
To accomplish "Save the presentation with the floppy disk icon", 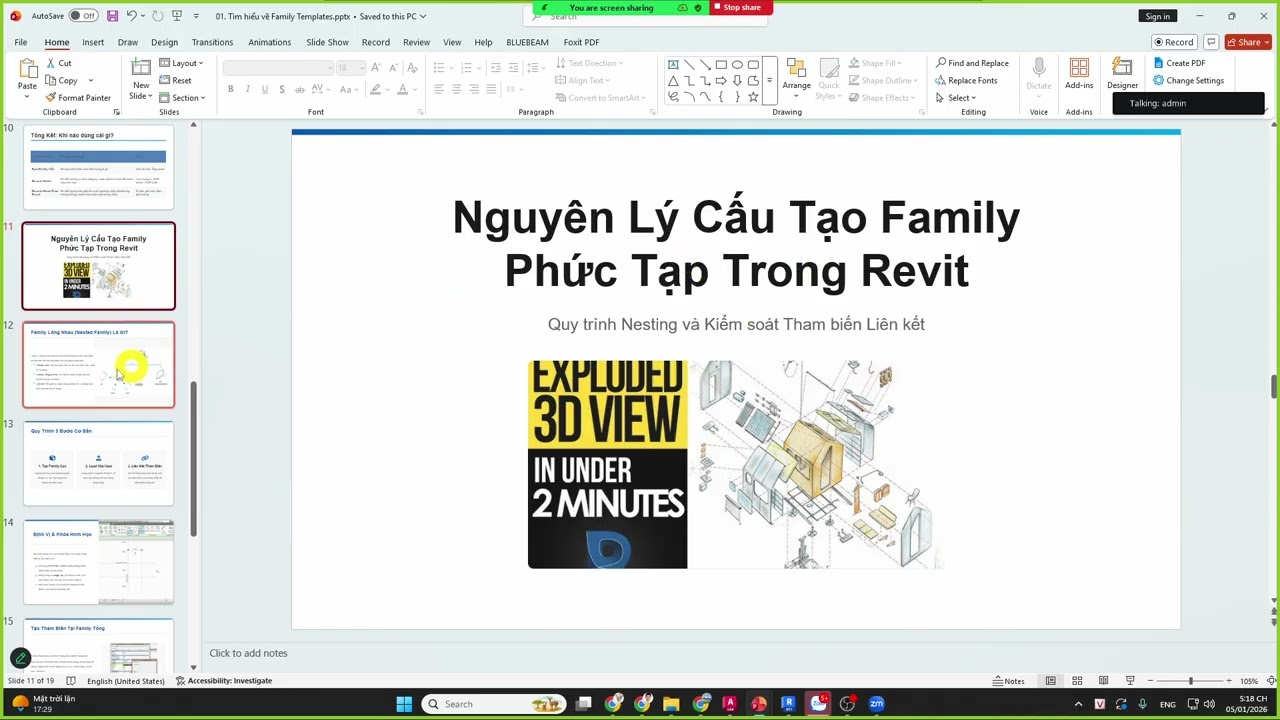I will click(112, 16).
